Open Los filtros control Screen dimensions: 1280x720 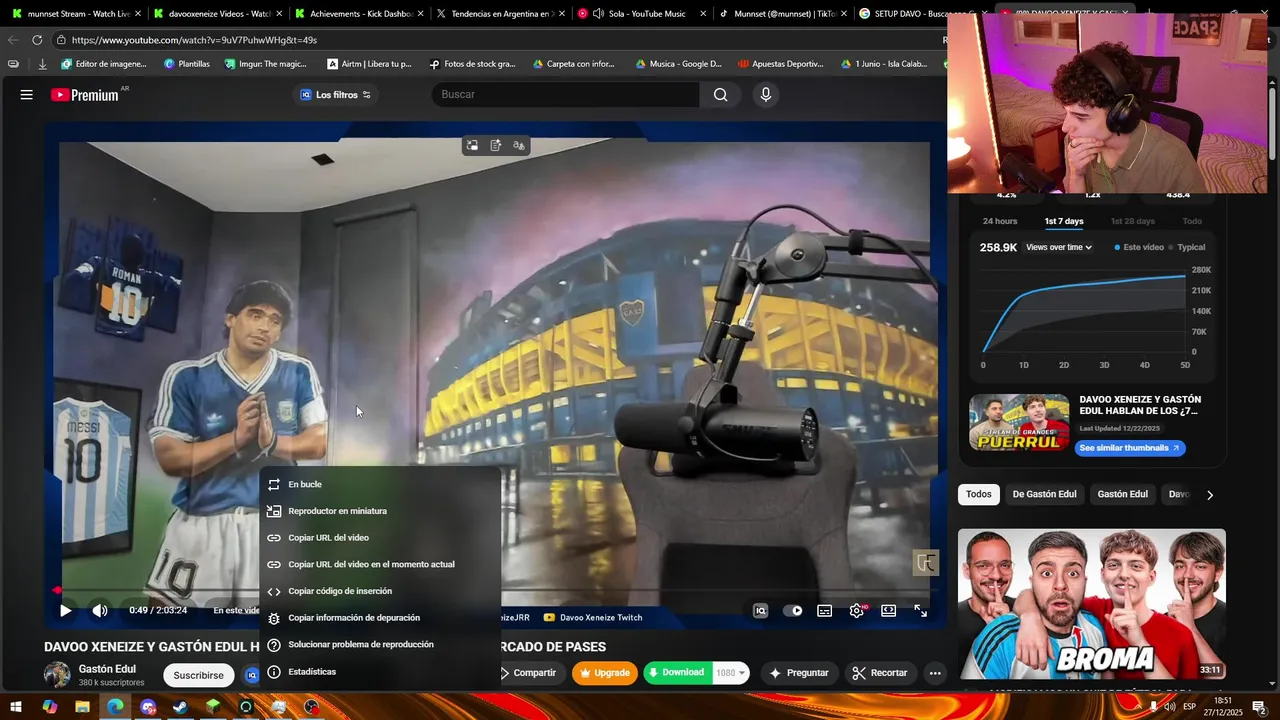point(335,95)
